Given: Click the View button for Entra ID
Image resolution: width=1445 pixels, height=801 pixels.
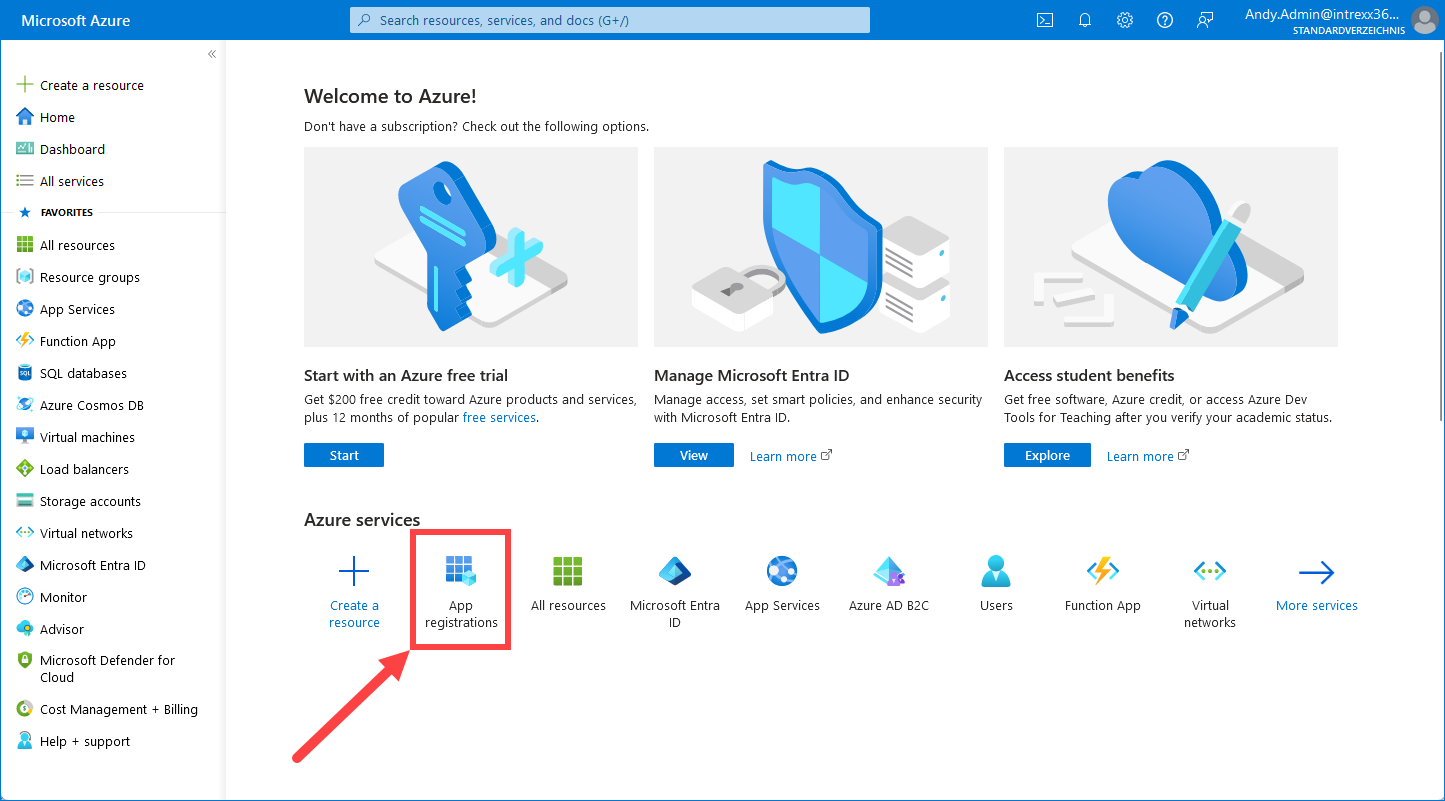Looking at the screenshot, I should [x=694, y=455].
